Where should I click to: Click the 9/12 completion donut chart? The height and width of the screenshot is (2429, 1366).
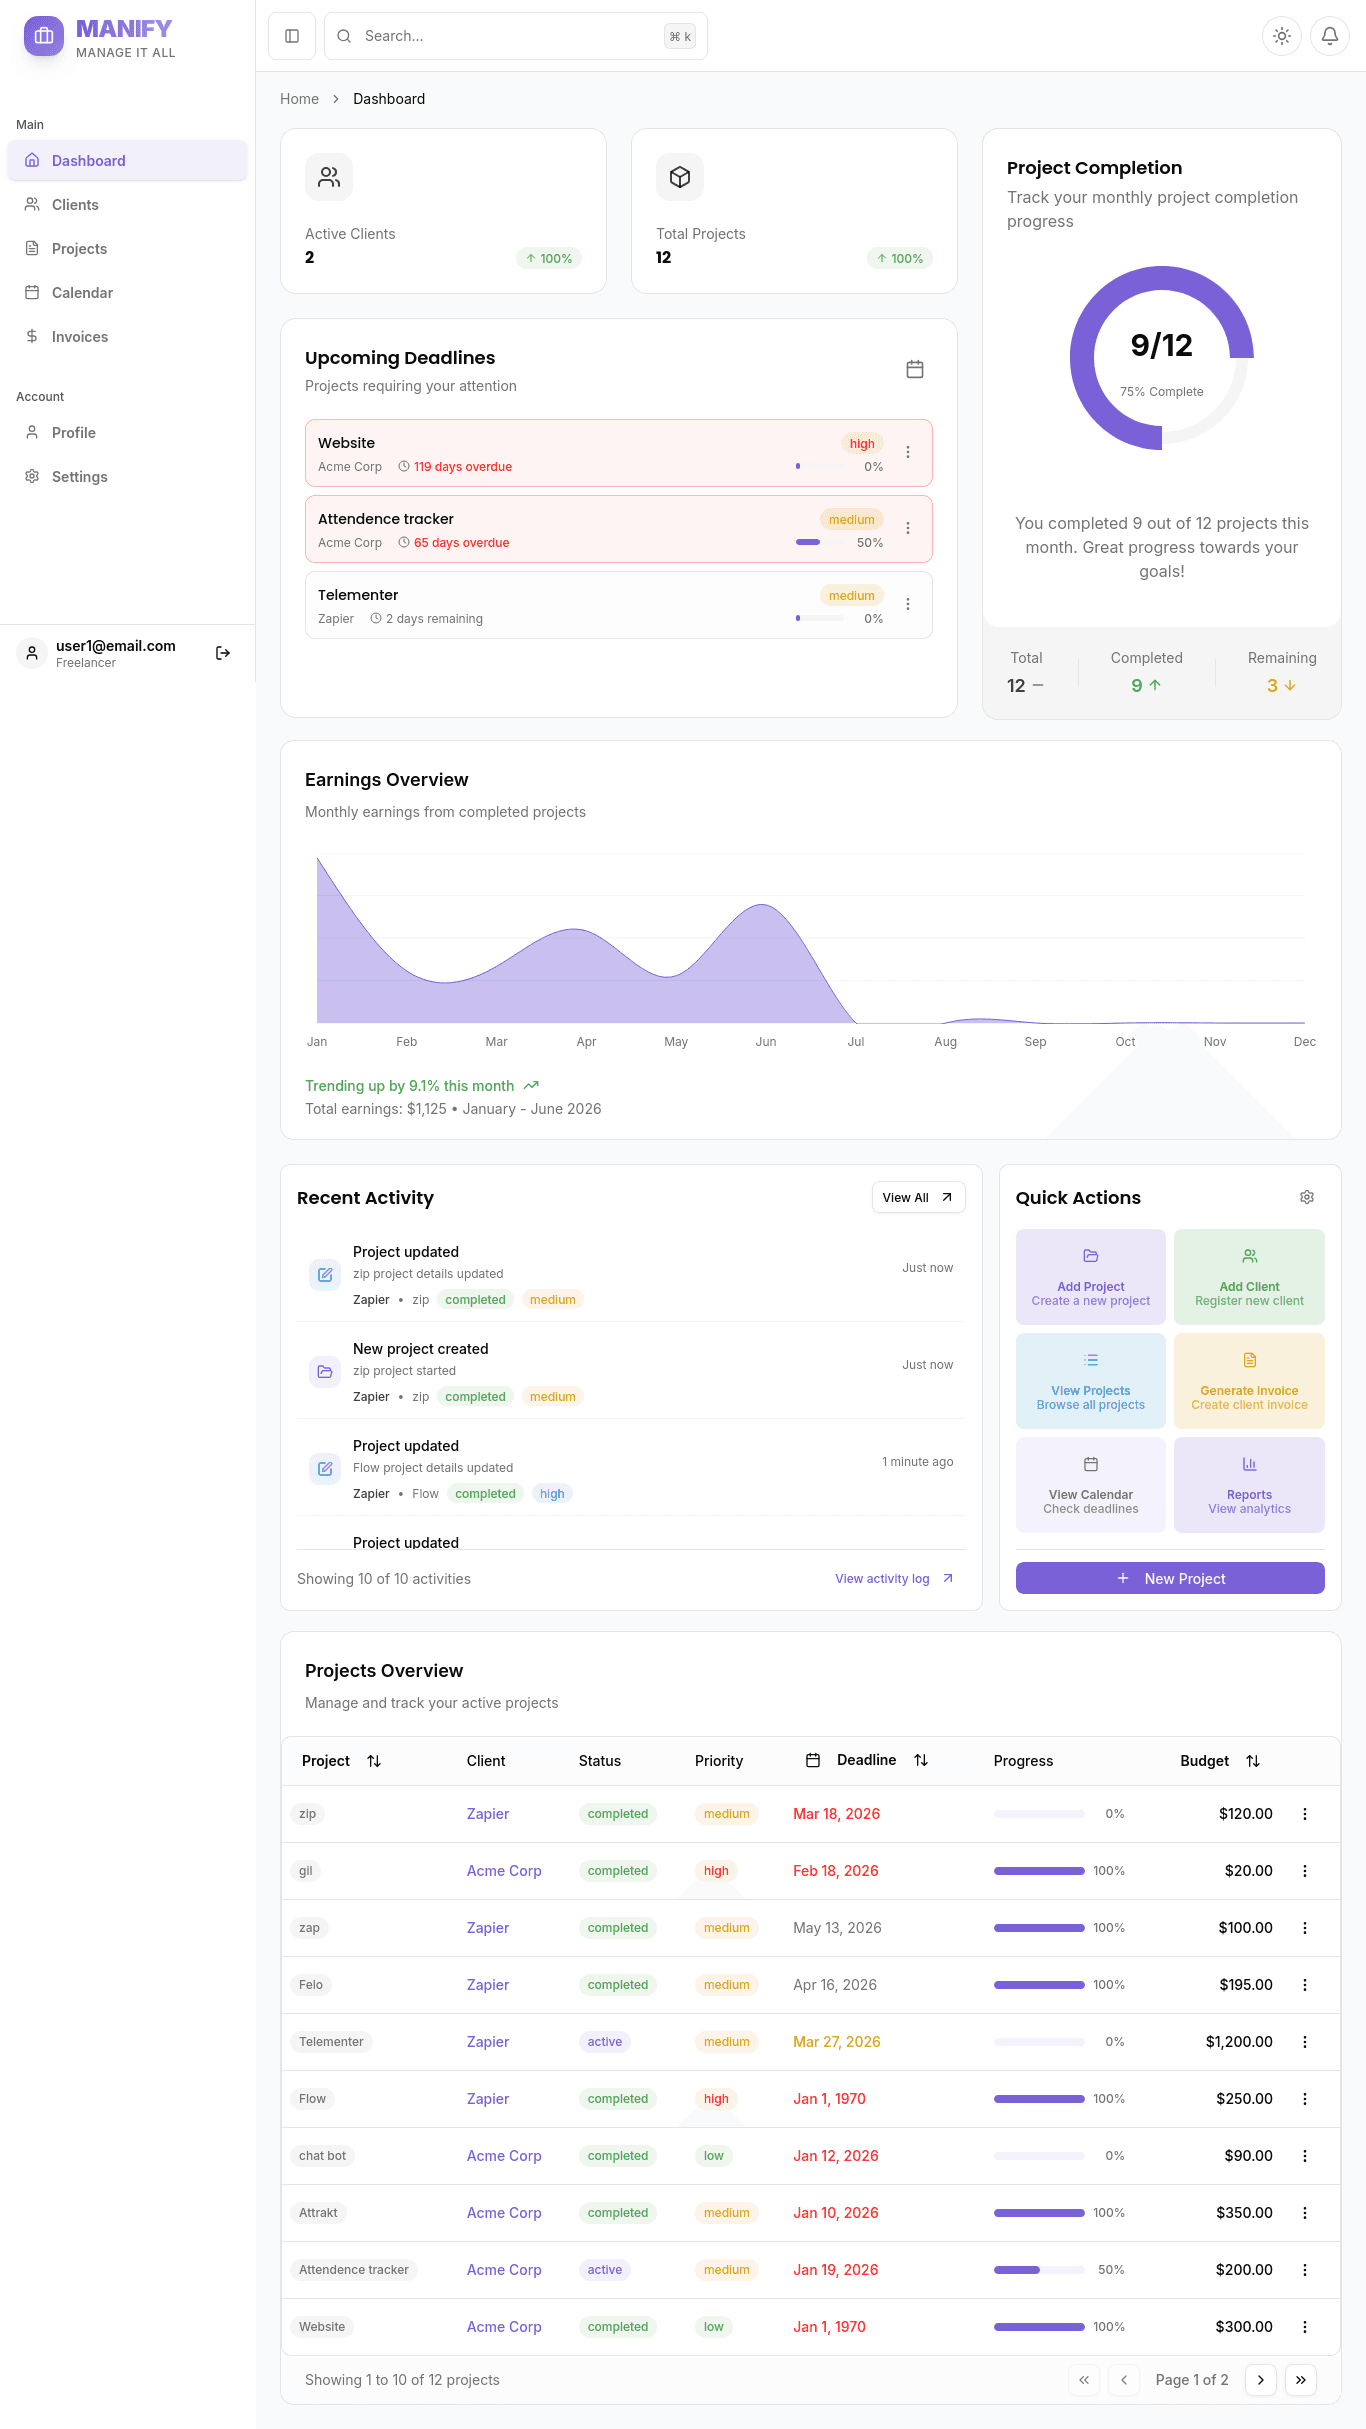1161,358
